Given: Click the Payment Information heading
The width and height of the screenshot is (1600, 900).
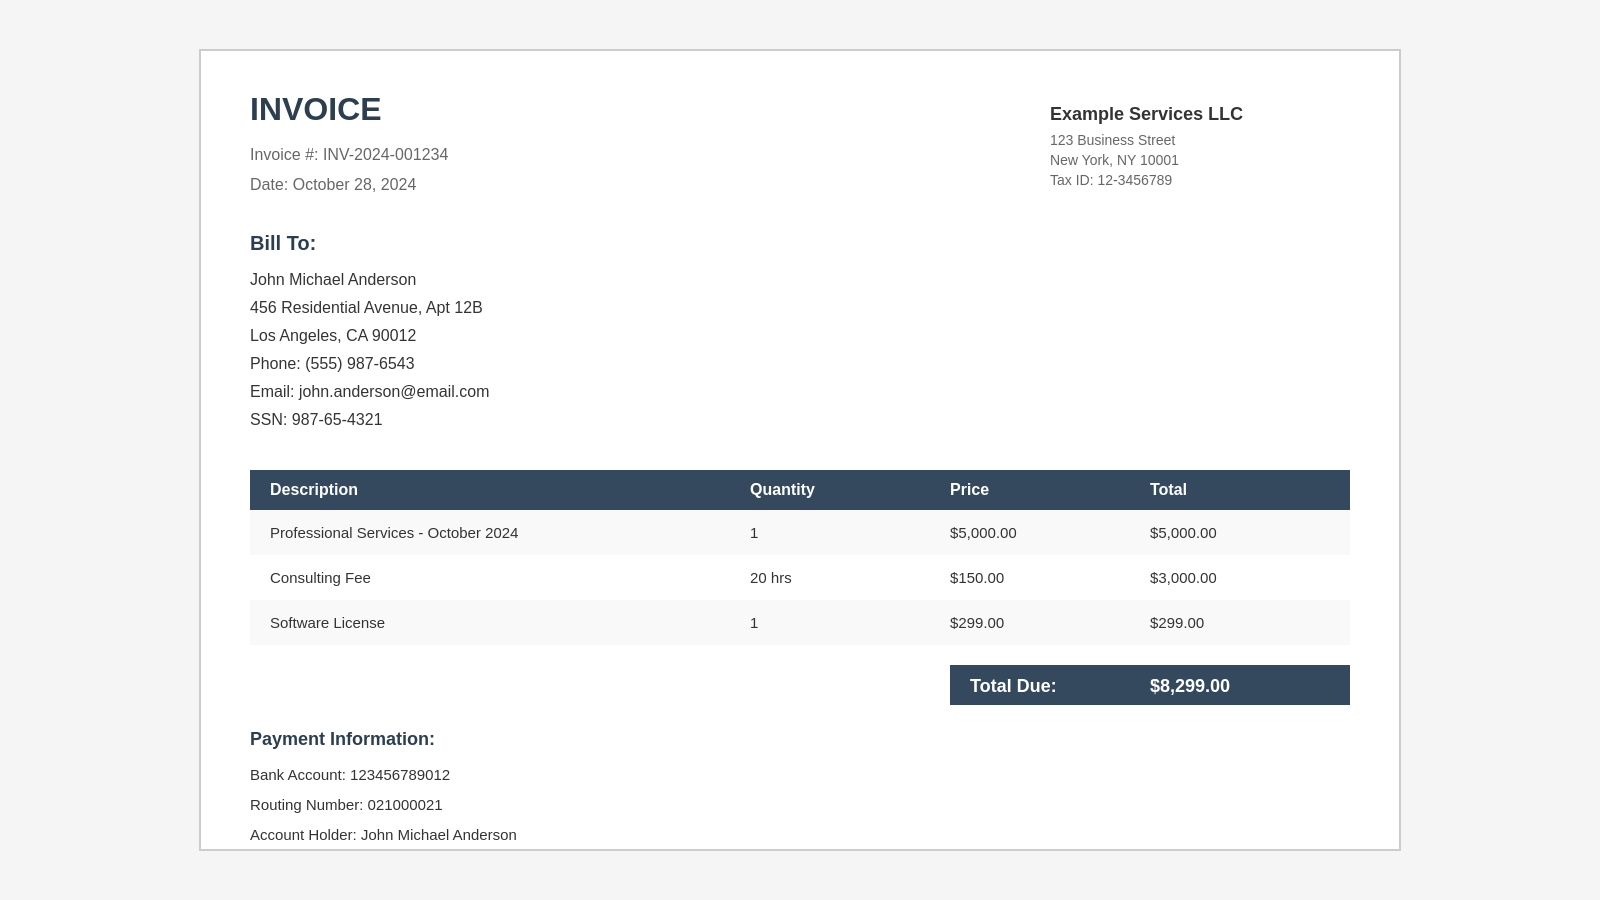Looking at the screenshot, I should point(342,739).
